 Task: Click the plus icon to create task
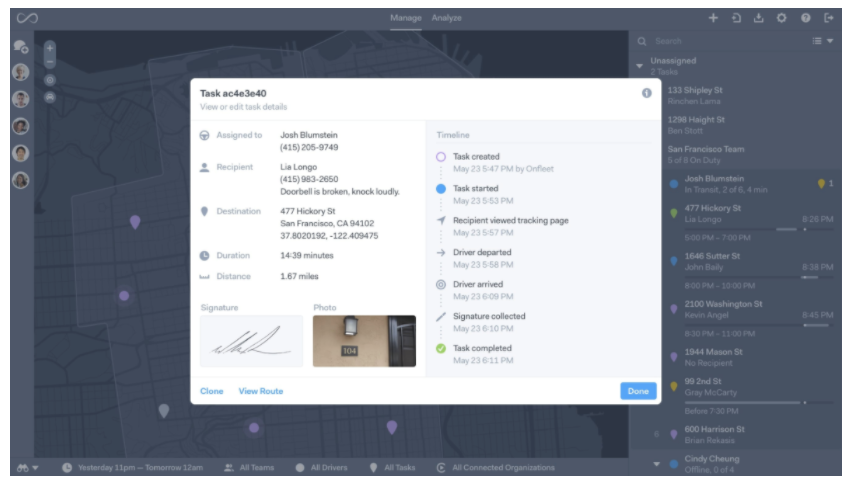coord(713,18)
